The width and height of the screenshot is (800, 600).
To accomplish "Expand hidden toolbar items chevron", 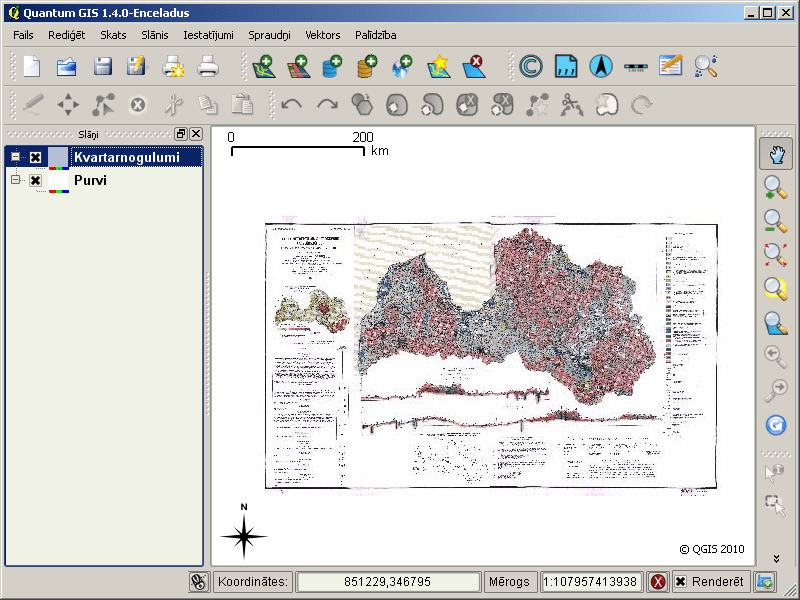I will tap(776, 559).
